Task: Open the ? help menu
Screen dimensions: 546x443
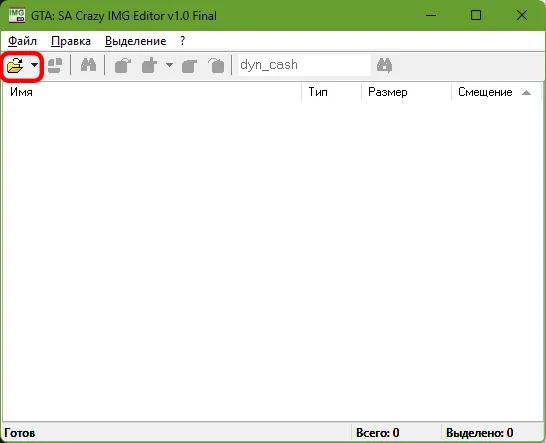Action: [x=182, y=41]
